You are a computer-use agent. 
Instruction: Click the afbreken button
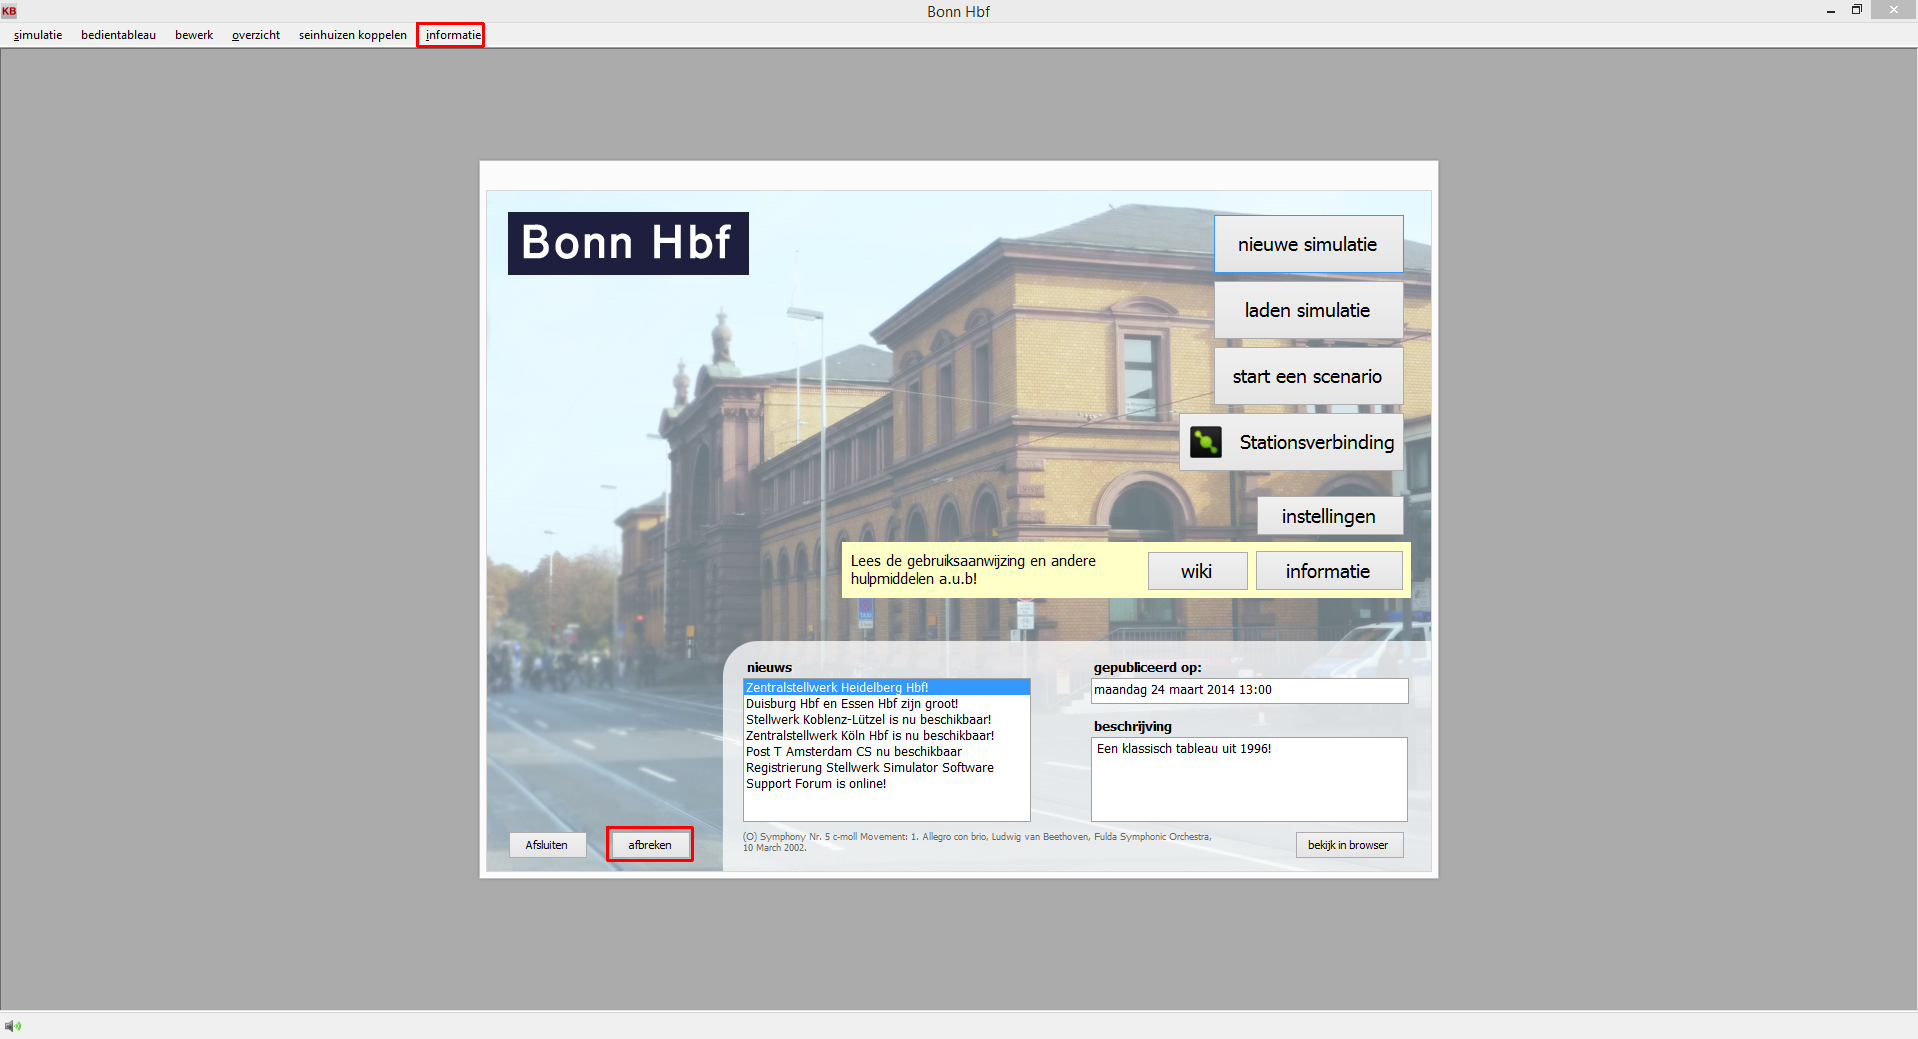coord(649,845)
